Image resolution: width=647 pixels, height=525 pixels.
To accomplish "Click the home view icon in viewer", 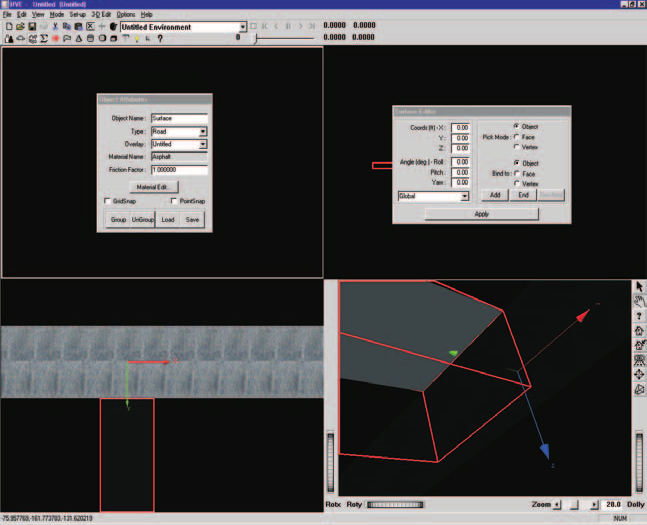I will [x=639, y=331].
